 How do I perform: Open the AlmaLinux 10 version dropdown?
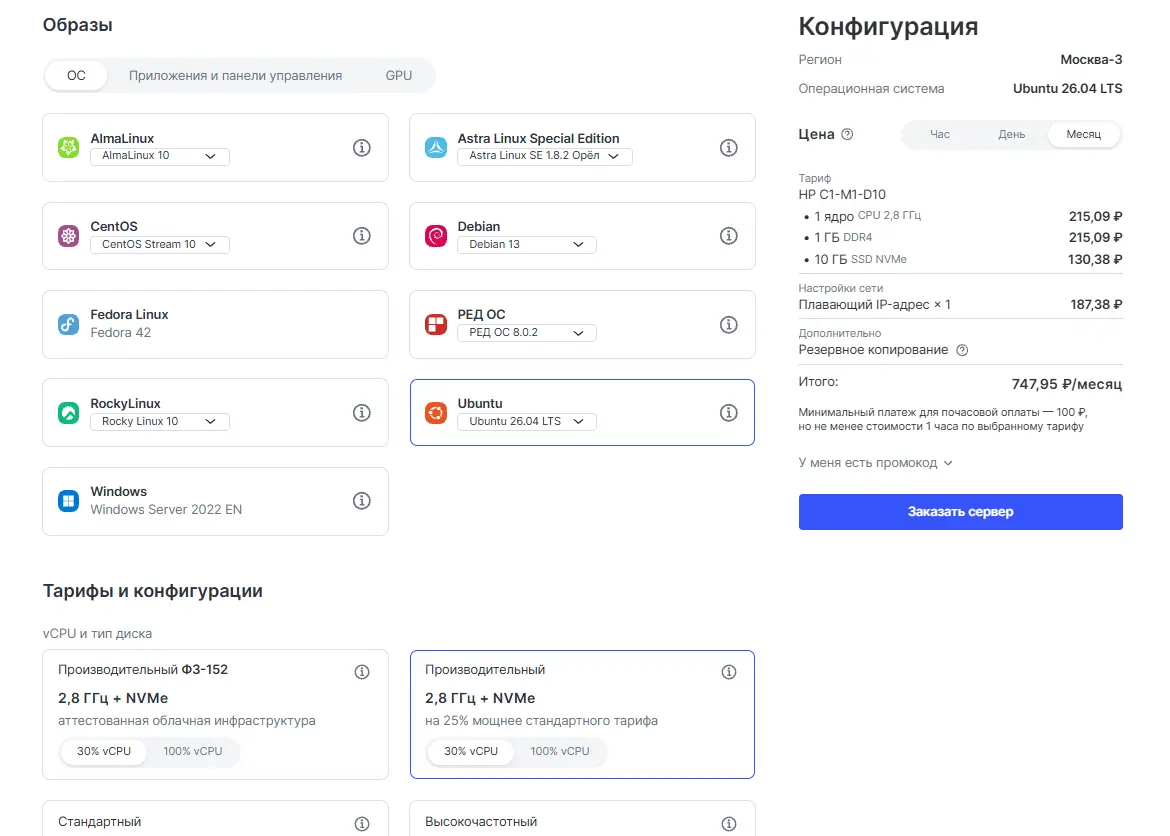[x=160, y=156]
